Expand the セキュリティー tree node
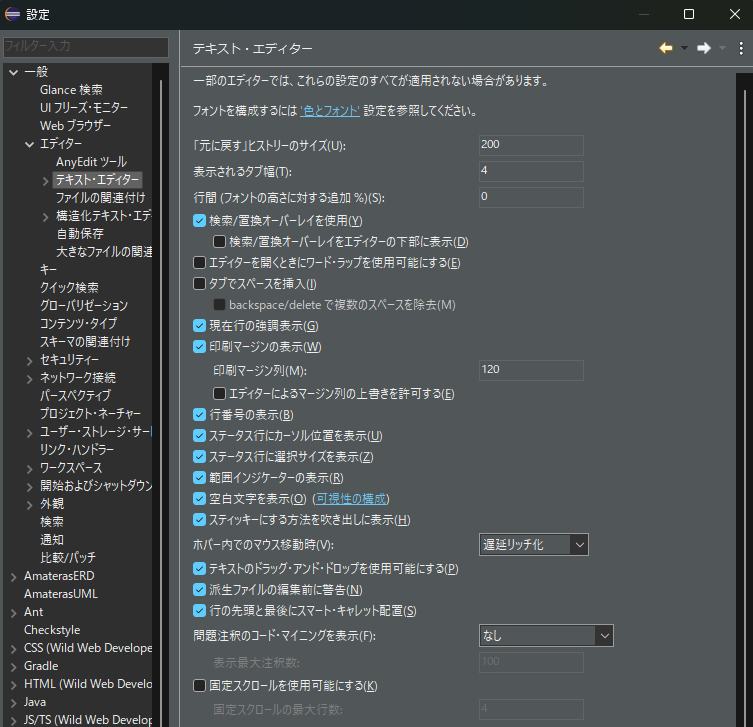The width and height of the screenshot is (753, 727). pyautogui.click(x=30, y=360)
